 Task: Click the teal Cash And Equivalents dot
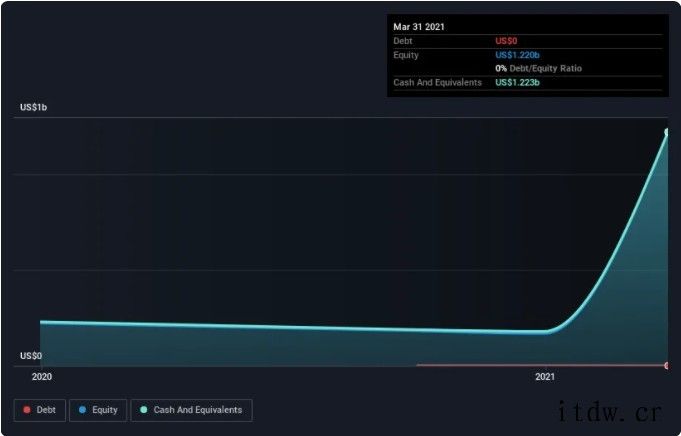pyautogui.click(x=144, y=410)
